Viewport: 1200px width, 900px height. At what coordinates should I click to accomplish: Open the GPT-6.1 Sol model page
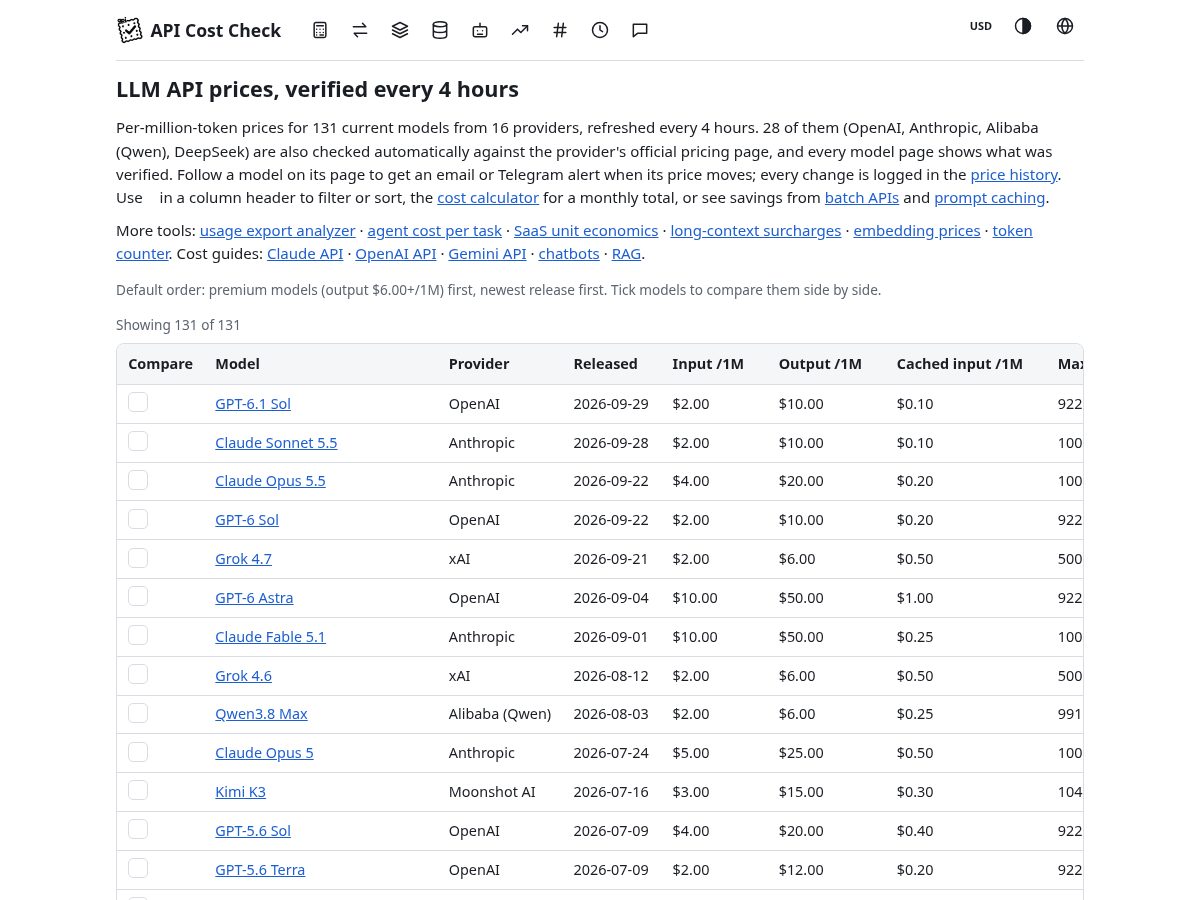(x=253, y=404)
